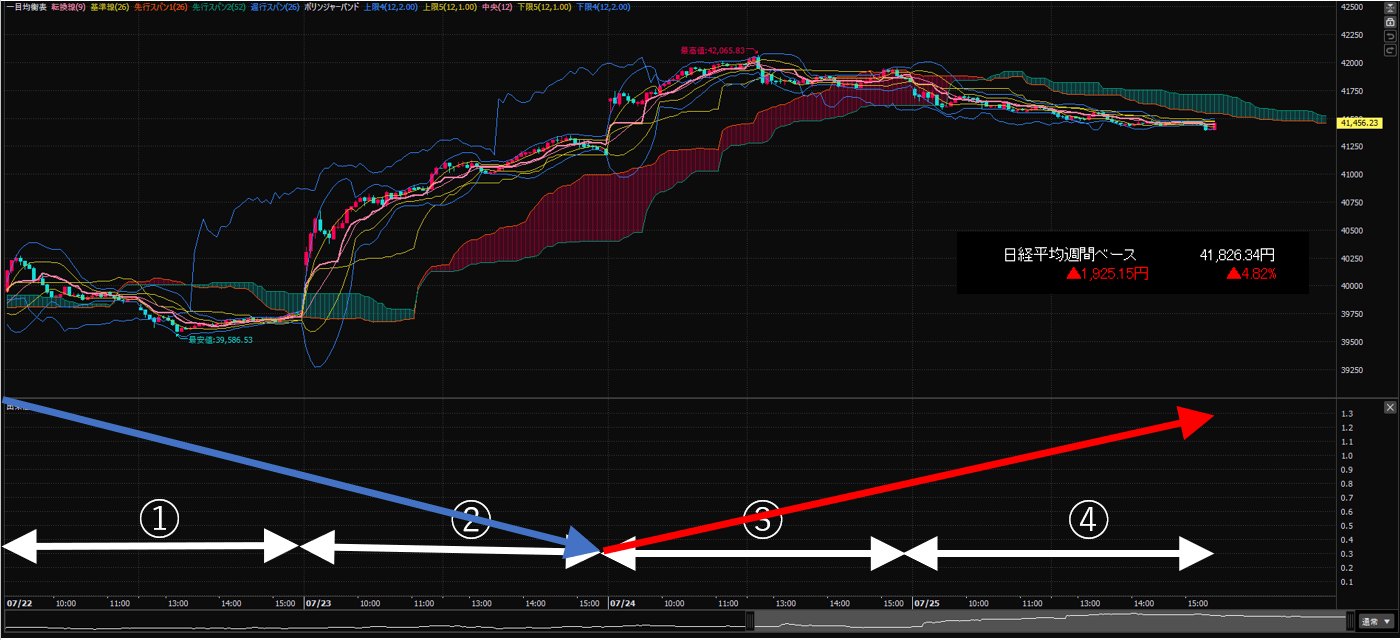
Task: Click the undo arrow icon
Action: click(1389, 36)
